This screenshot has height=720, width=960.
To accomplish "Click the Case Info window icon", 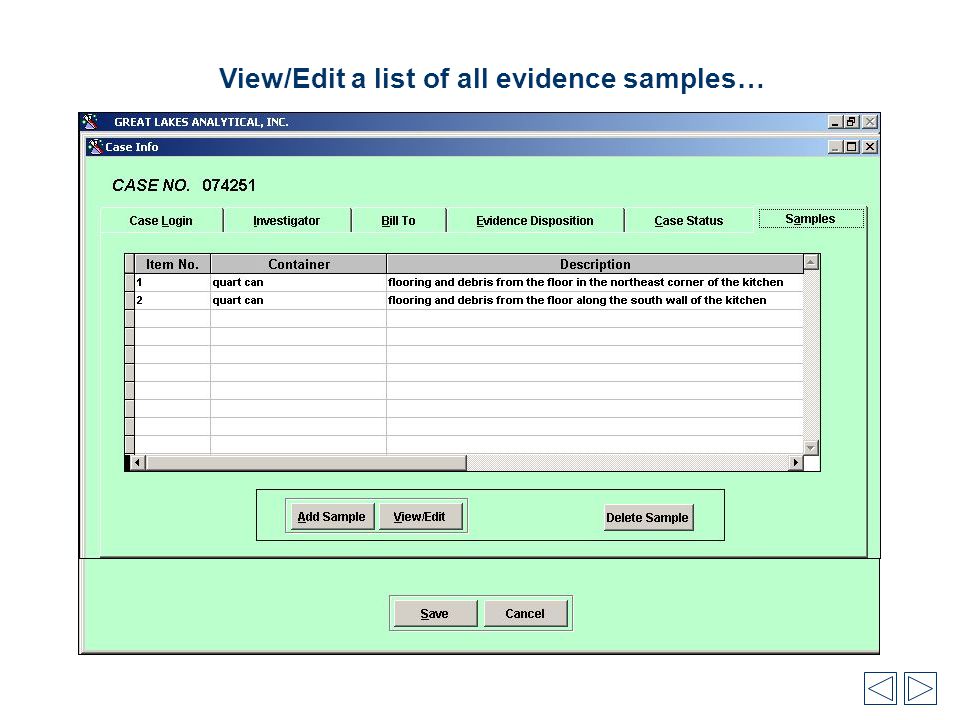I will pyautogui.click(x=95, y=147).
